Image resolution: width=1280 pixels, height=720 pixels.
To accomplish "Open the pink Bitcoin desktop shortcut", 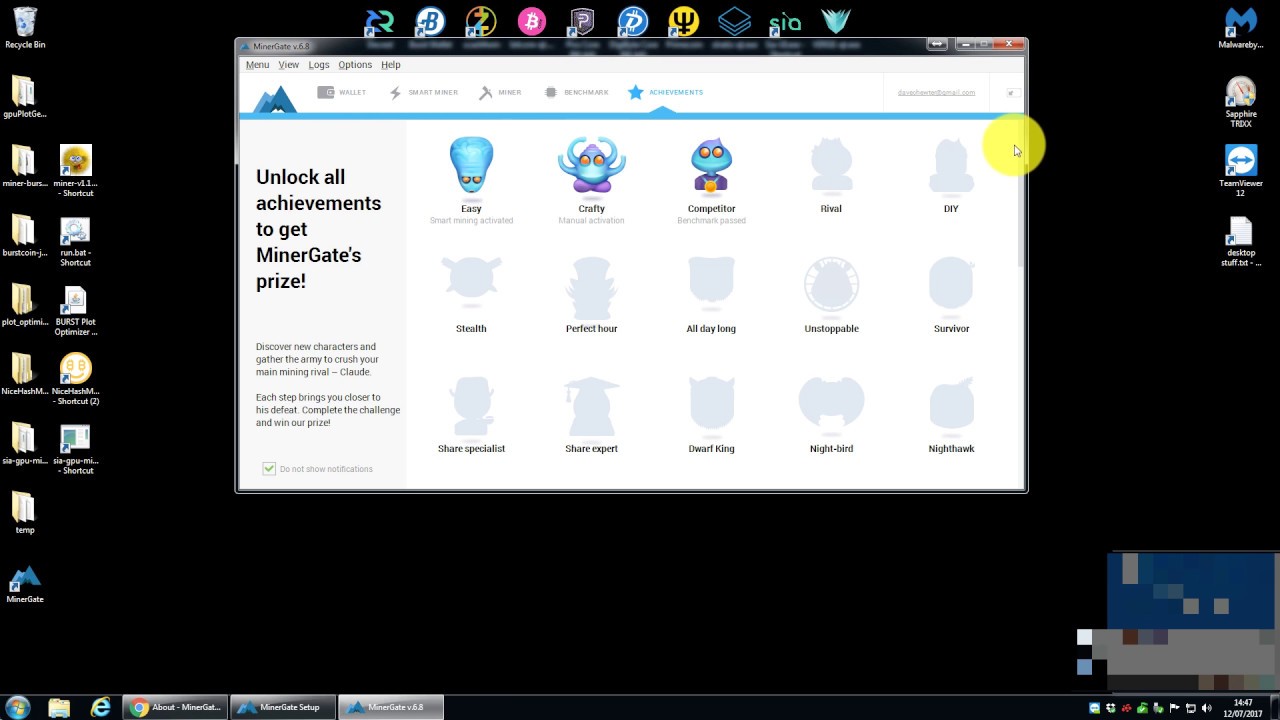I will coord(531,22).
